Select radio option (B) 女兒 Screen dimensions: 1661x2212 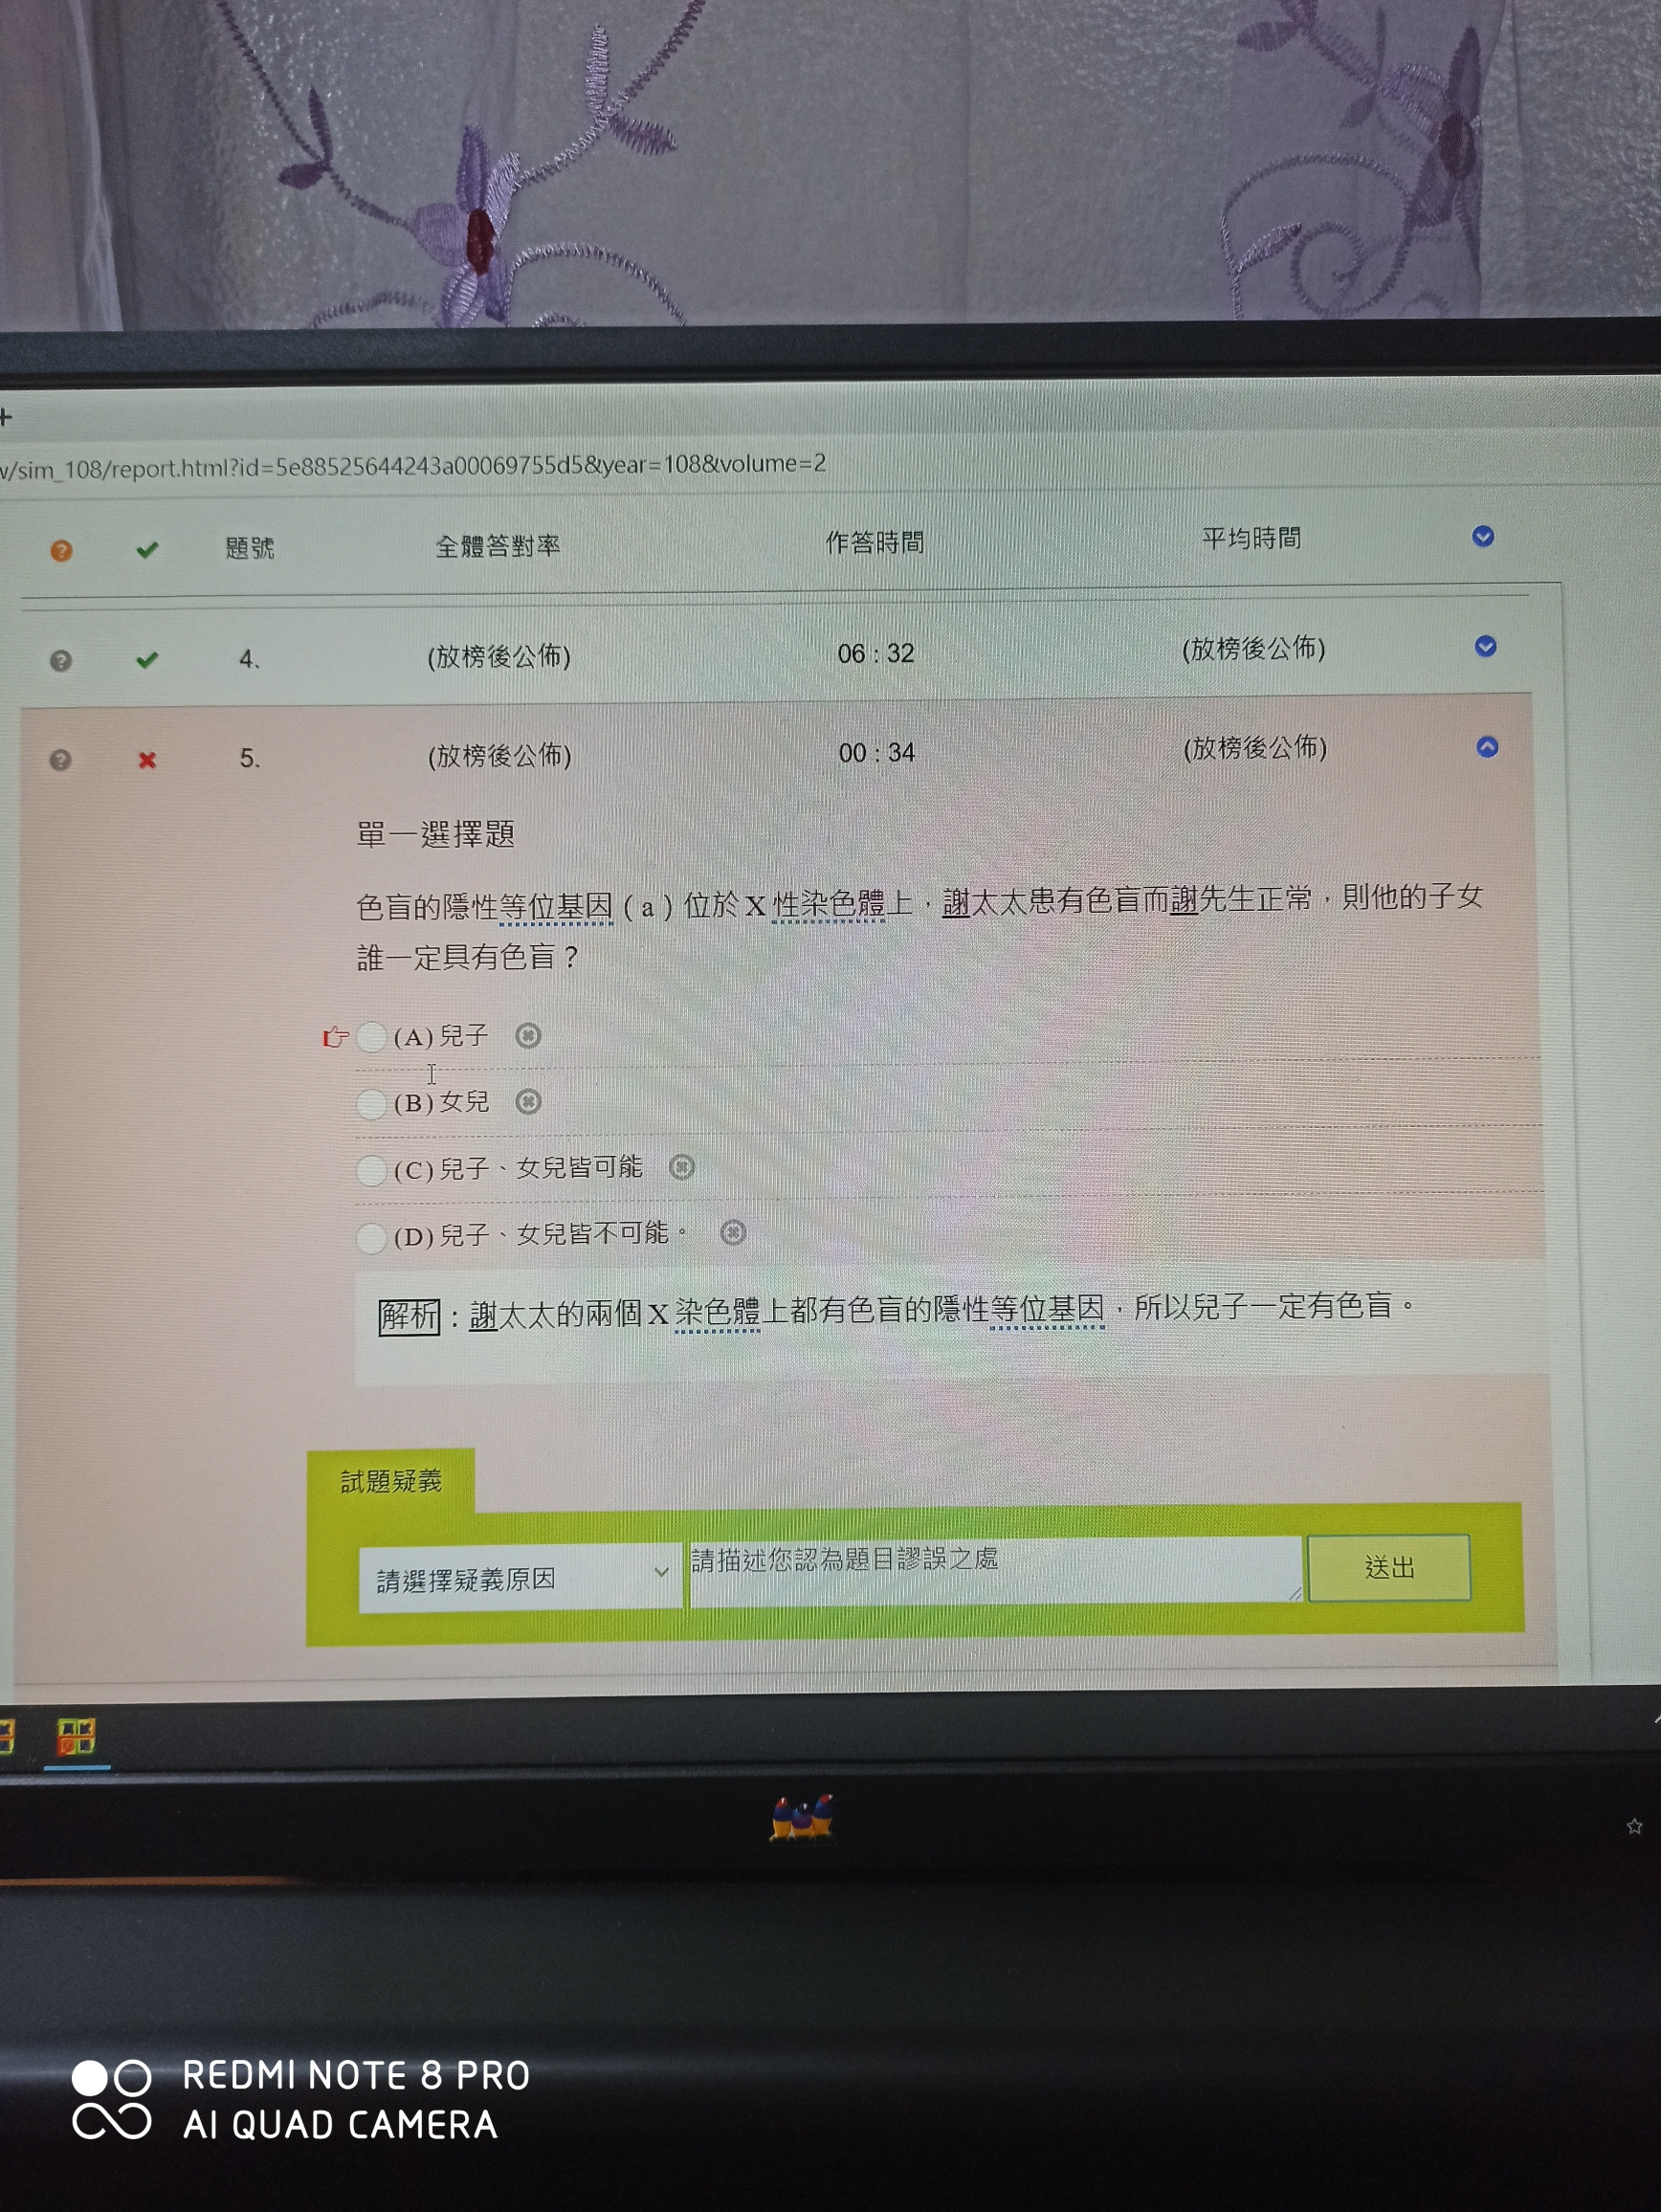(x=371, y=1104)
